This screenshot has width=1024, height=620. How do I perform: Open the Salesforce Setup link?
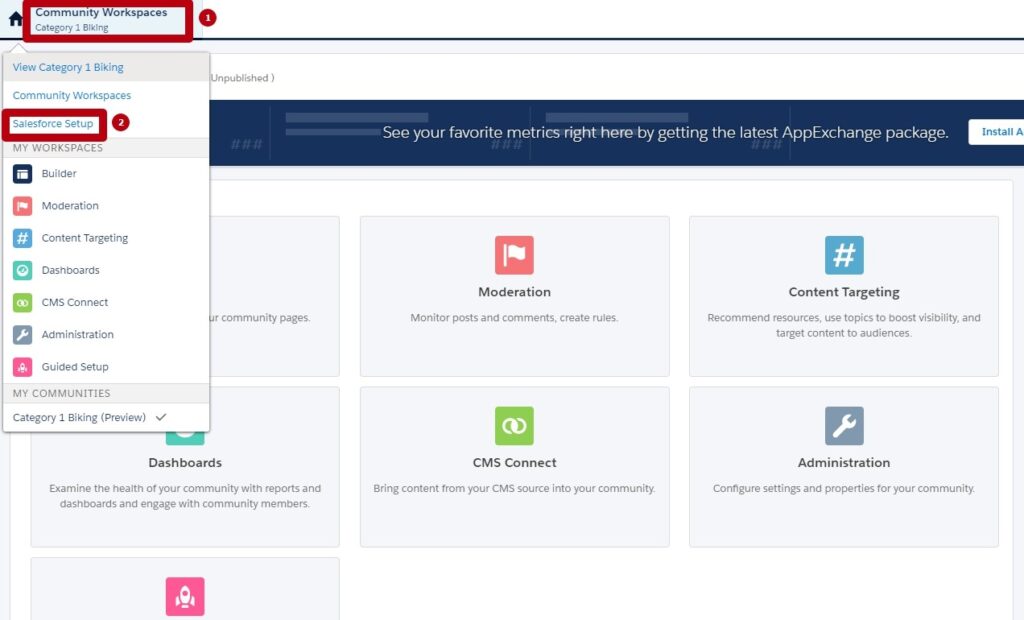53,123
